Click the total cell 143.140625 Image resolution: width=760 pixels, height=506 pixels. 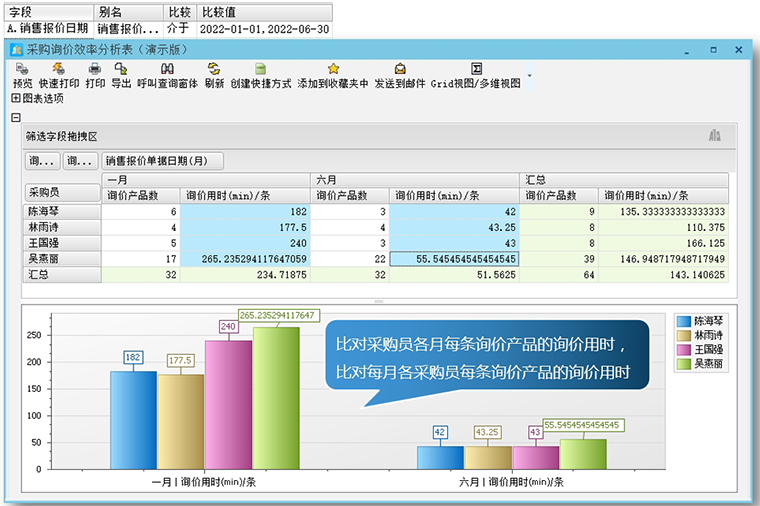click(x=664, y=275)
